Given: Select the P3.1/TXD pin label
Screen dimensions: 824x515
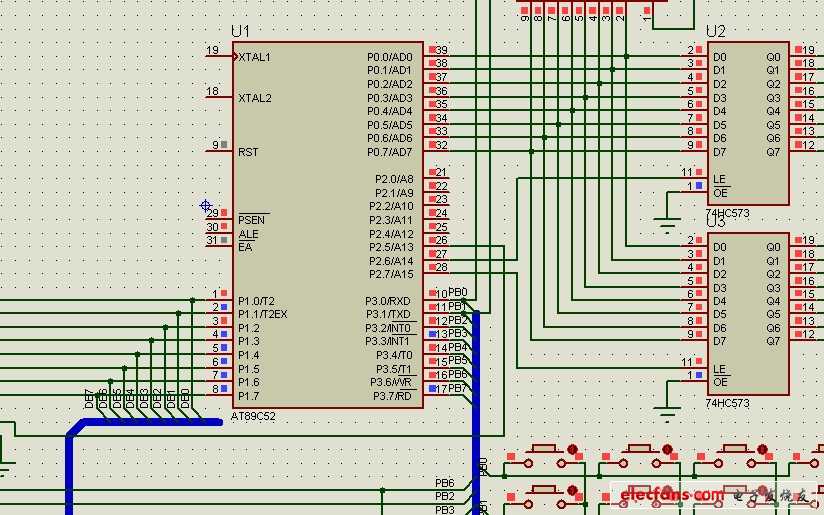Looking at the screenshot, I should click(388, 314).
